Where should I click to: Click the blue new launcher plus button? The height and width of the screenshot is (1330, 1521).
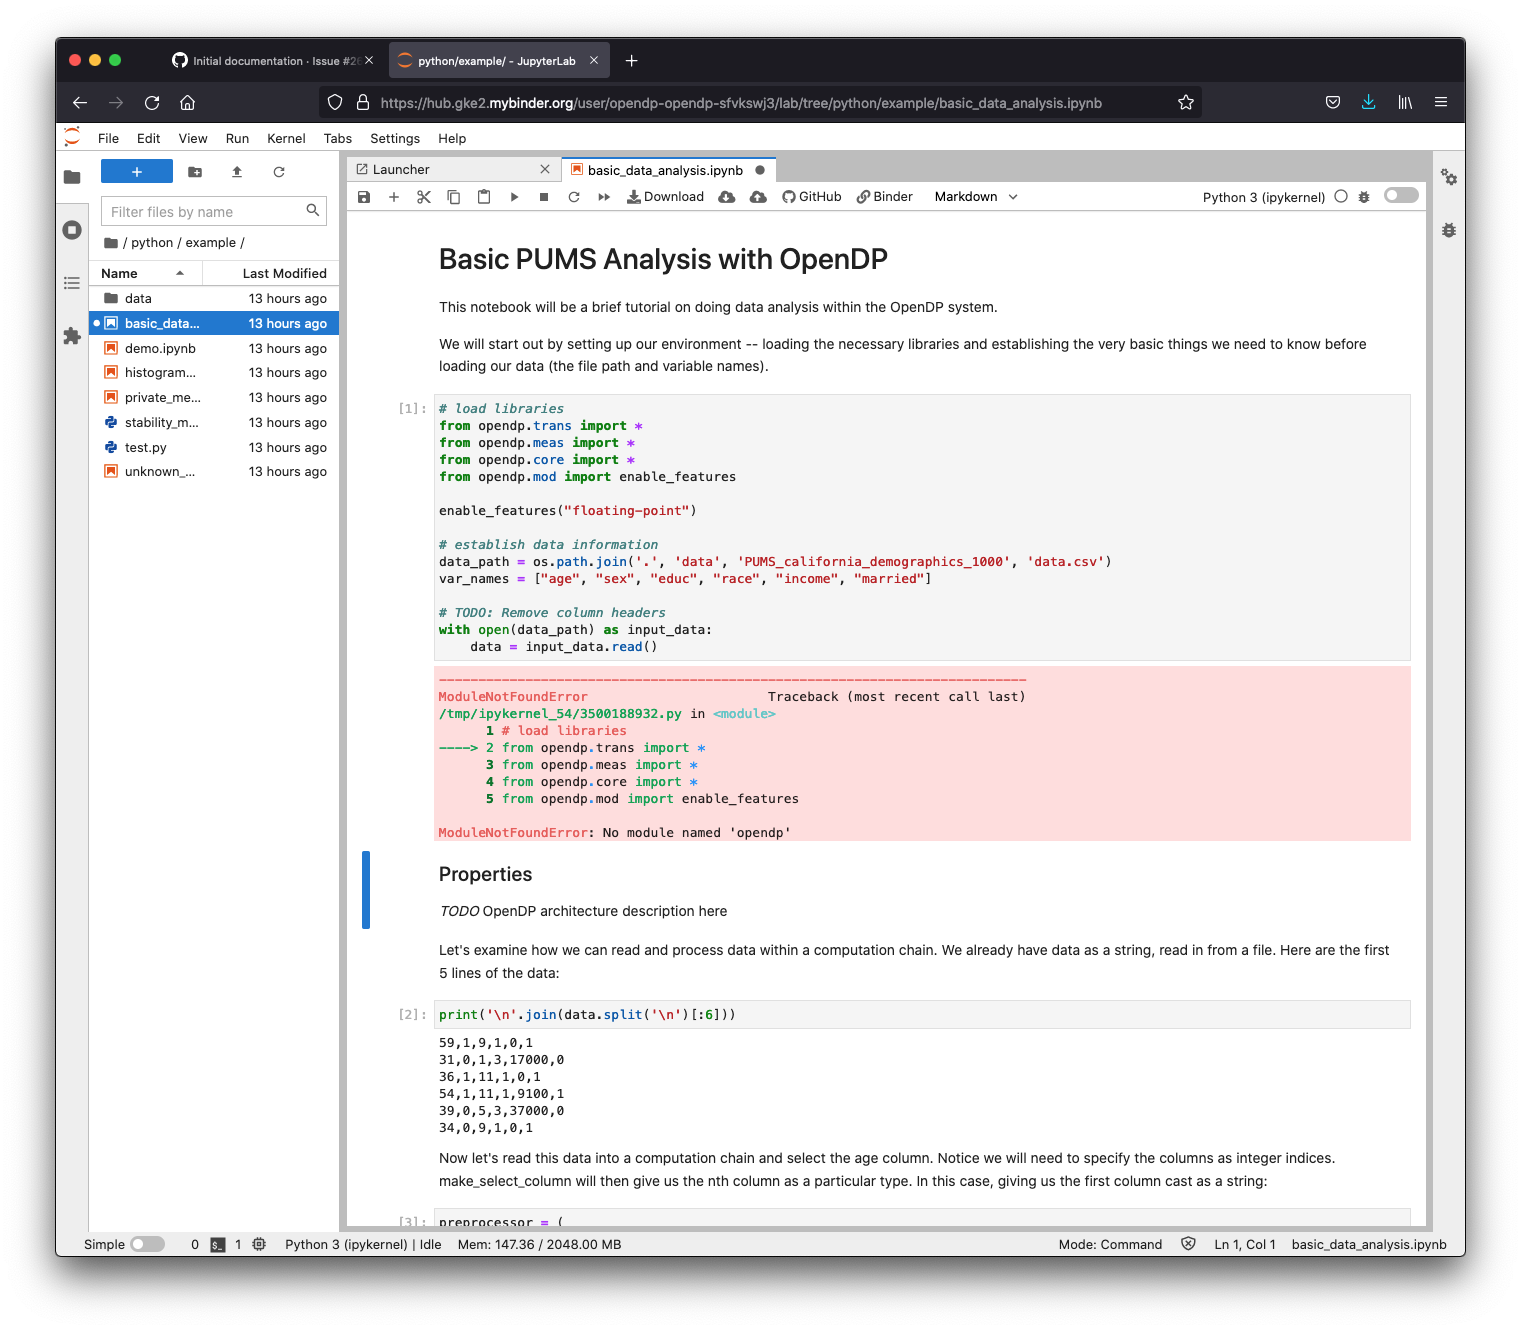pyautogui.click(x=137, y=171)
